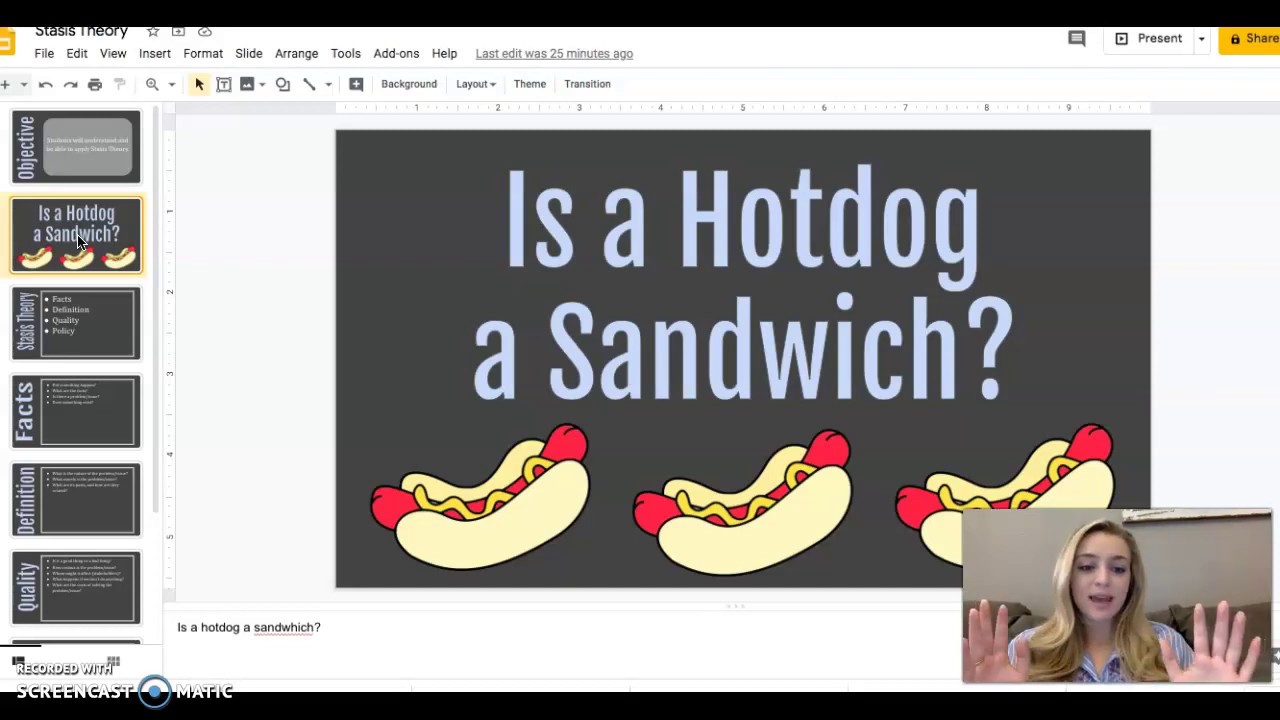Click the new slide plus button
Screen dimensions: 1280x720
pyautogui.click(x=5, y=84)
